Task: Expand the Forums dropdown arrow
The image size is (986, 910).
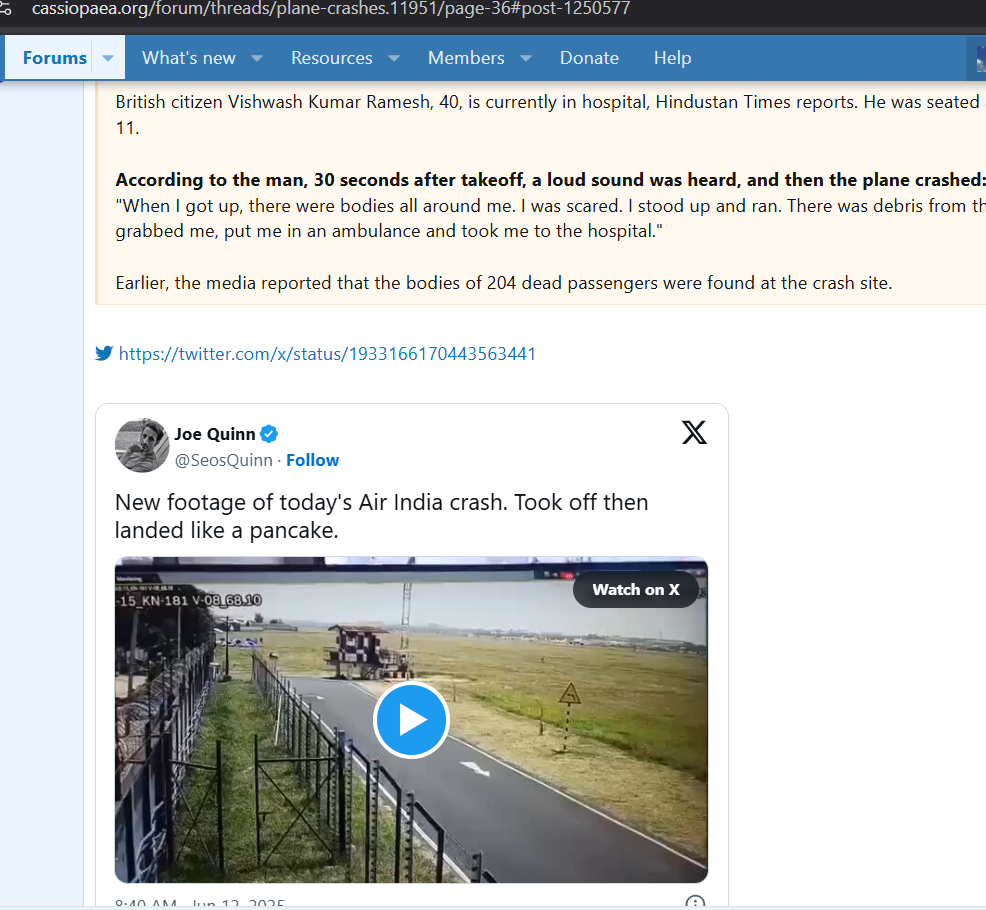Action: [x=108, y=58]
